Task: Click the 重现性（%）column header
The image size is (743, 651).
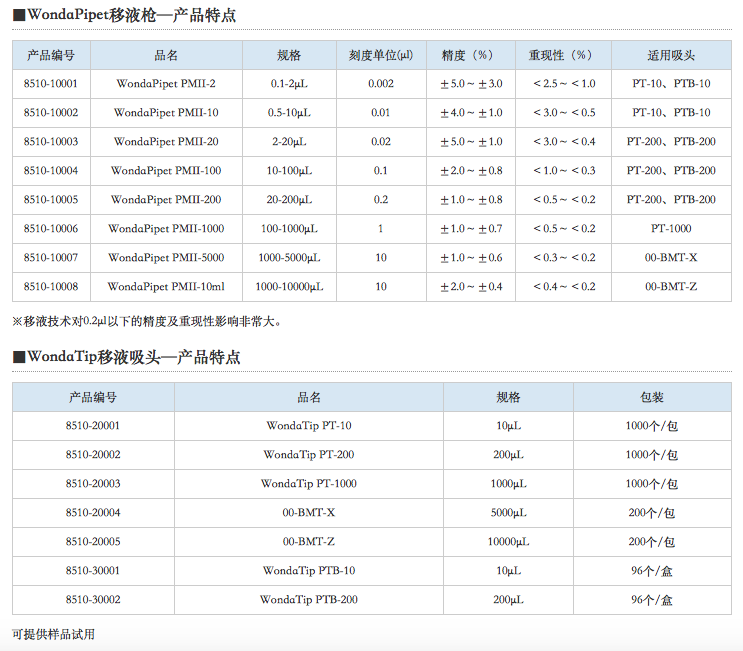Action: 563,55
